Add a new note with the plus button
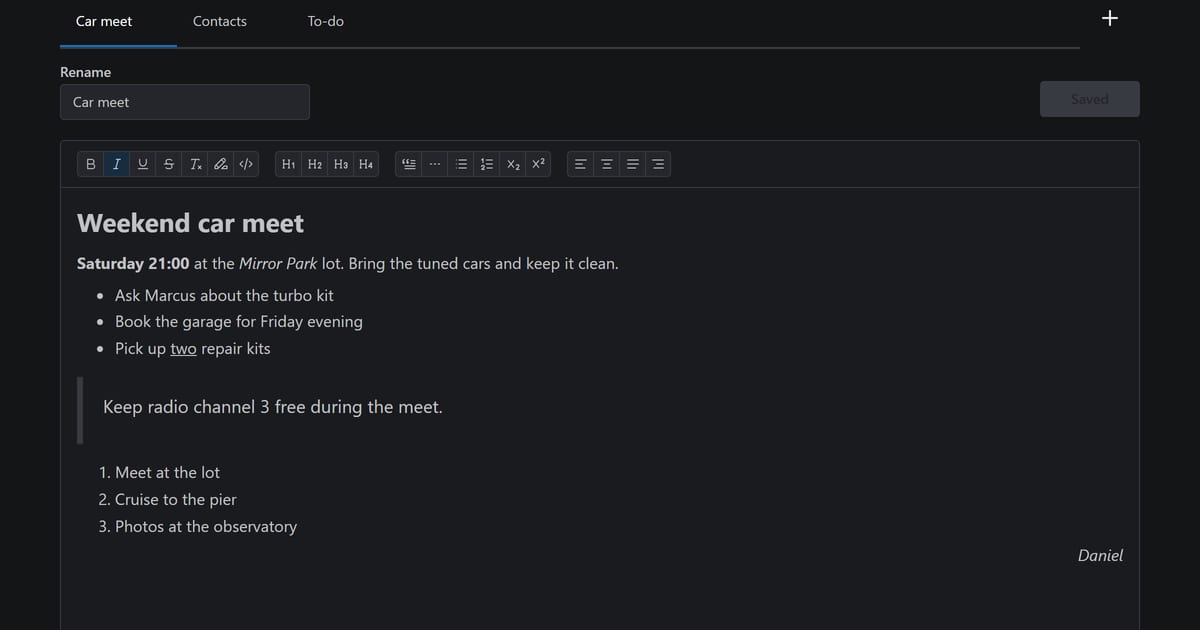The width and height of the screenshot is (1200, 630). [x=1109, y=18]
